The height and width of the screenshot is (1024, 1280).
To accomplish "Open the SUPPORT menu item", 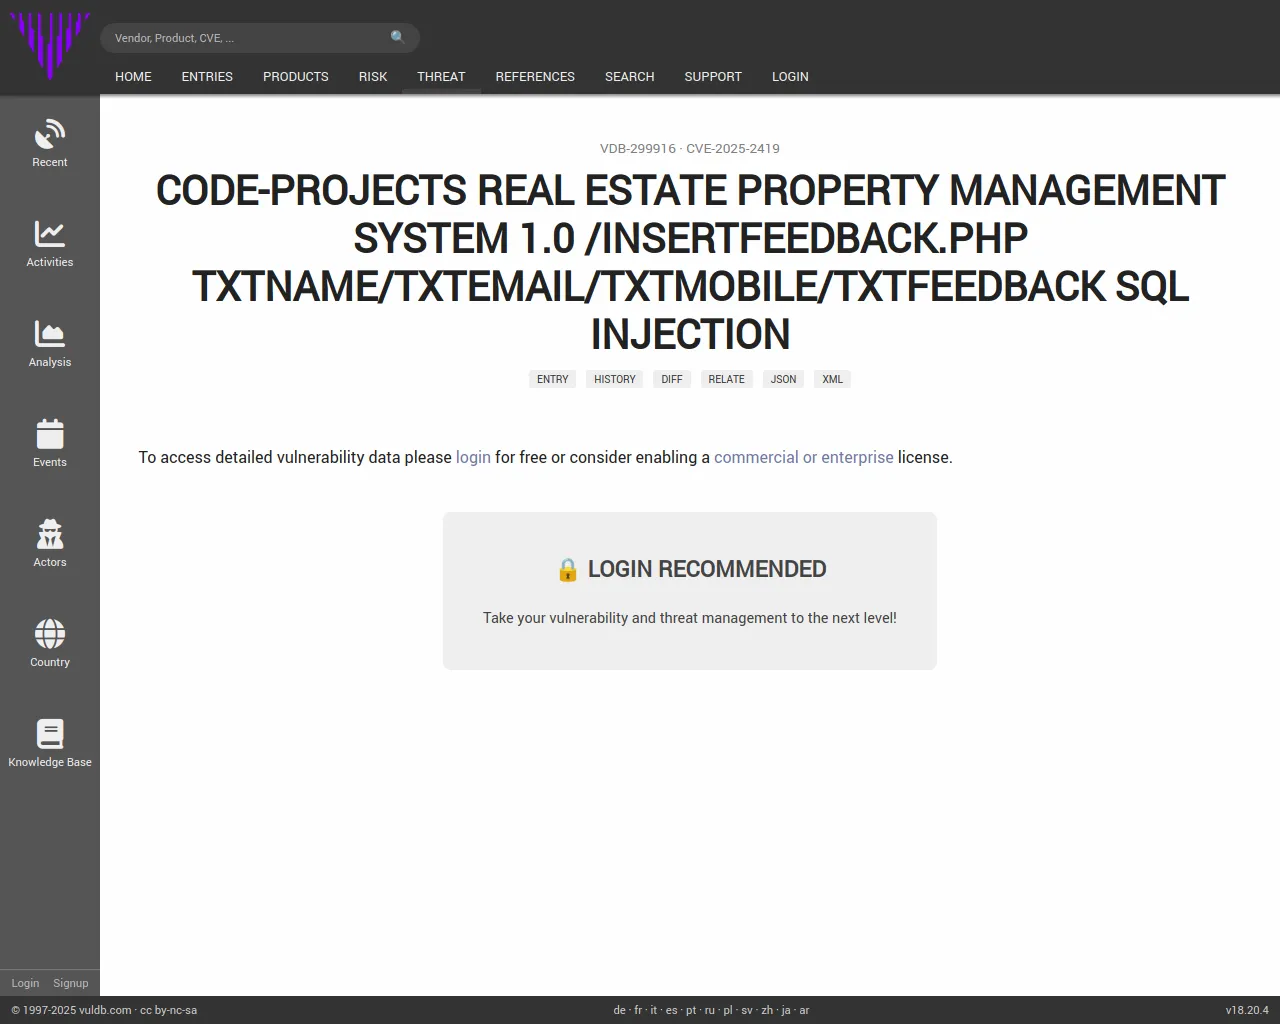I will coord(713,76).
